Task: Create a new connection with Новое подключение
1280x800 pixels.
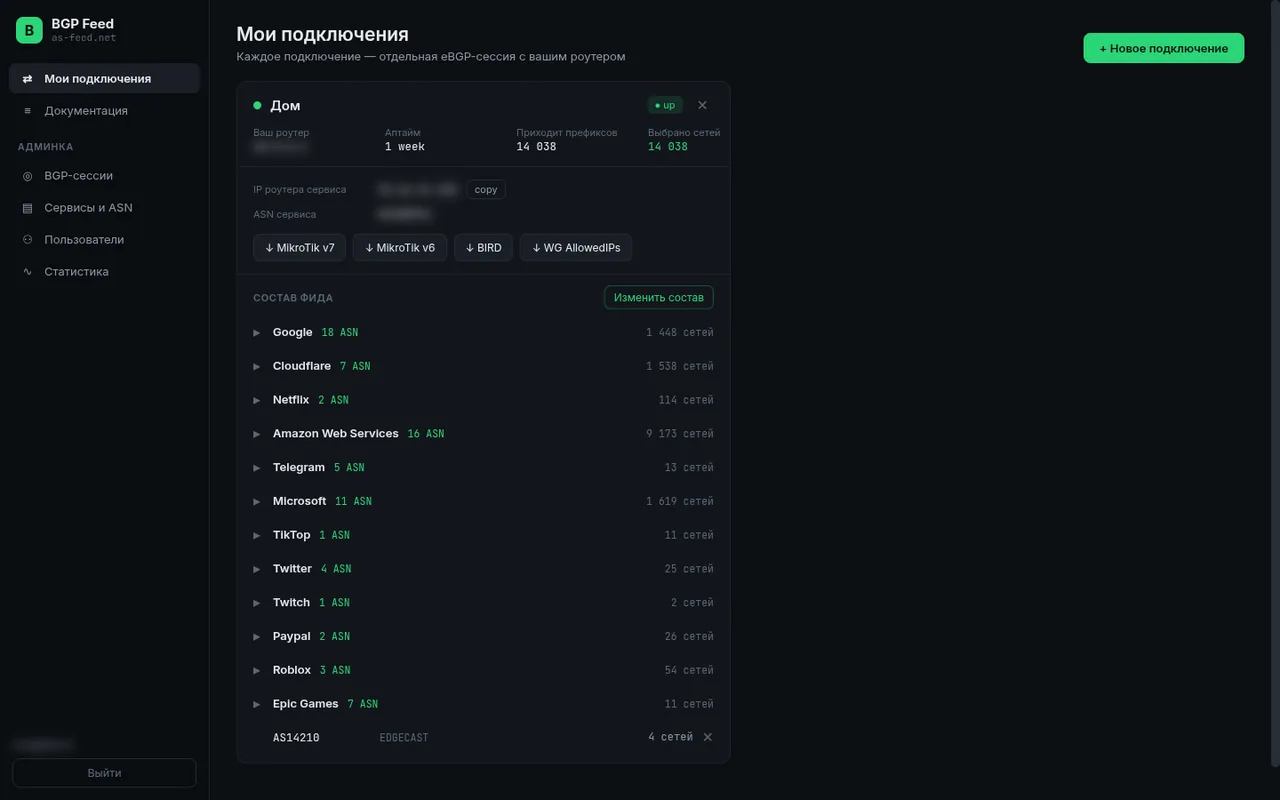Action: coord(1164,48)
